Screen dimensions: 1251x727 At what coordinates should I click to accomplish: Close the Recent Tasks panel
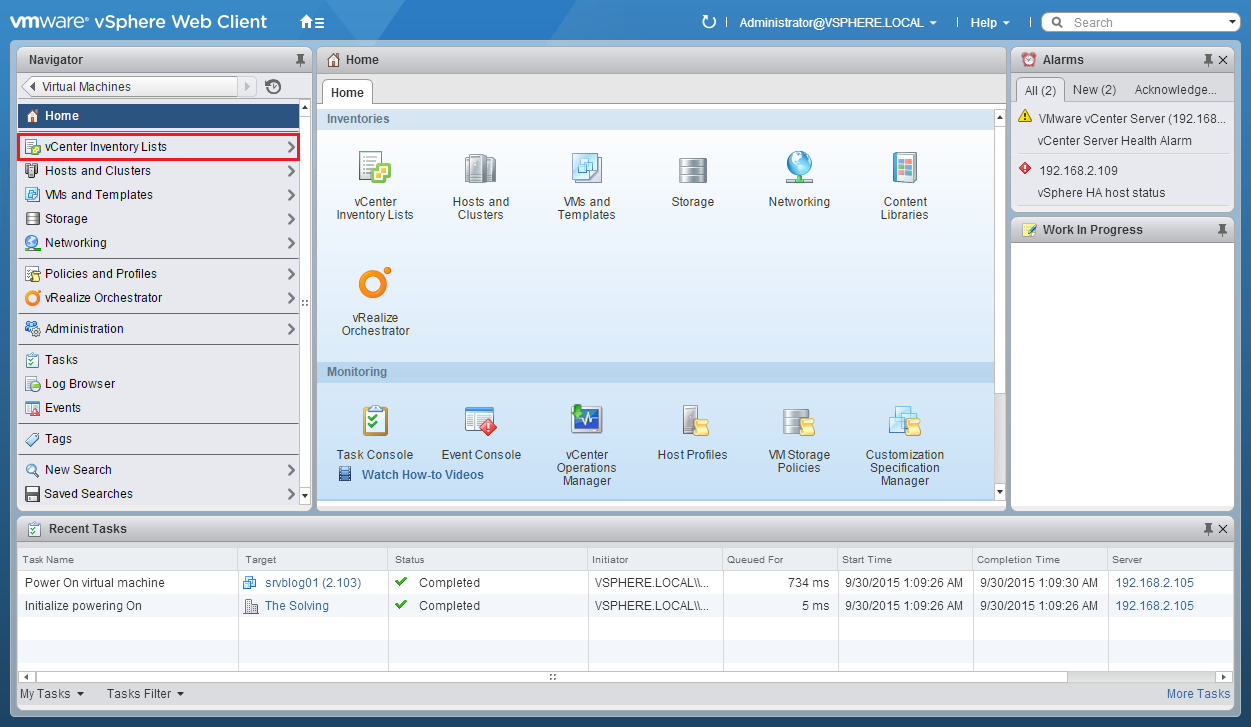tap(1223, 529)
